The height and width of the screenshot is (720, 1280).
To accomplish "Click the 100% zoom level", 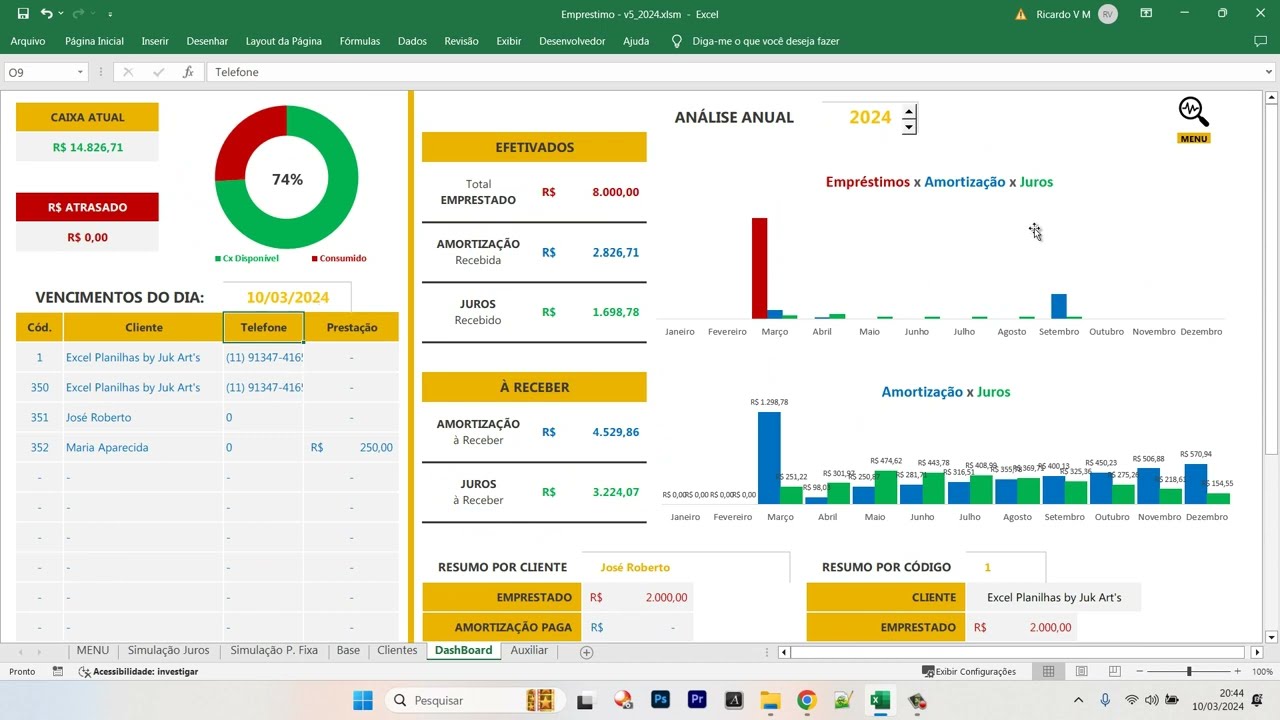I will 1262,671.
